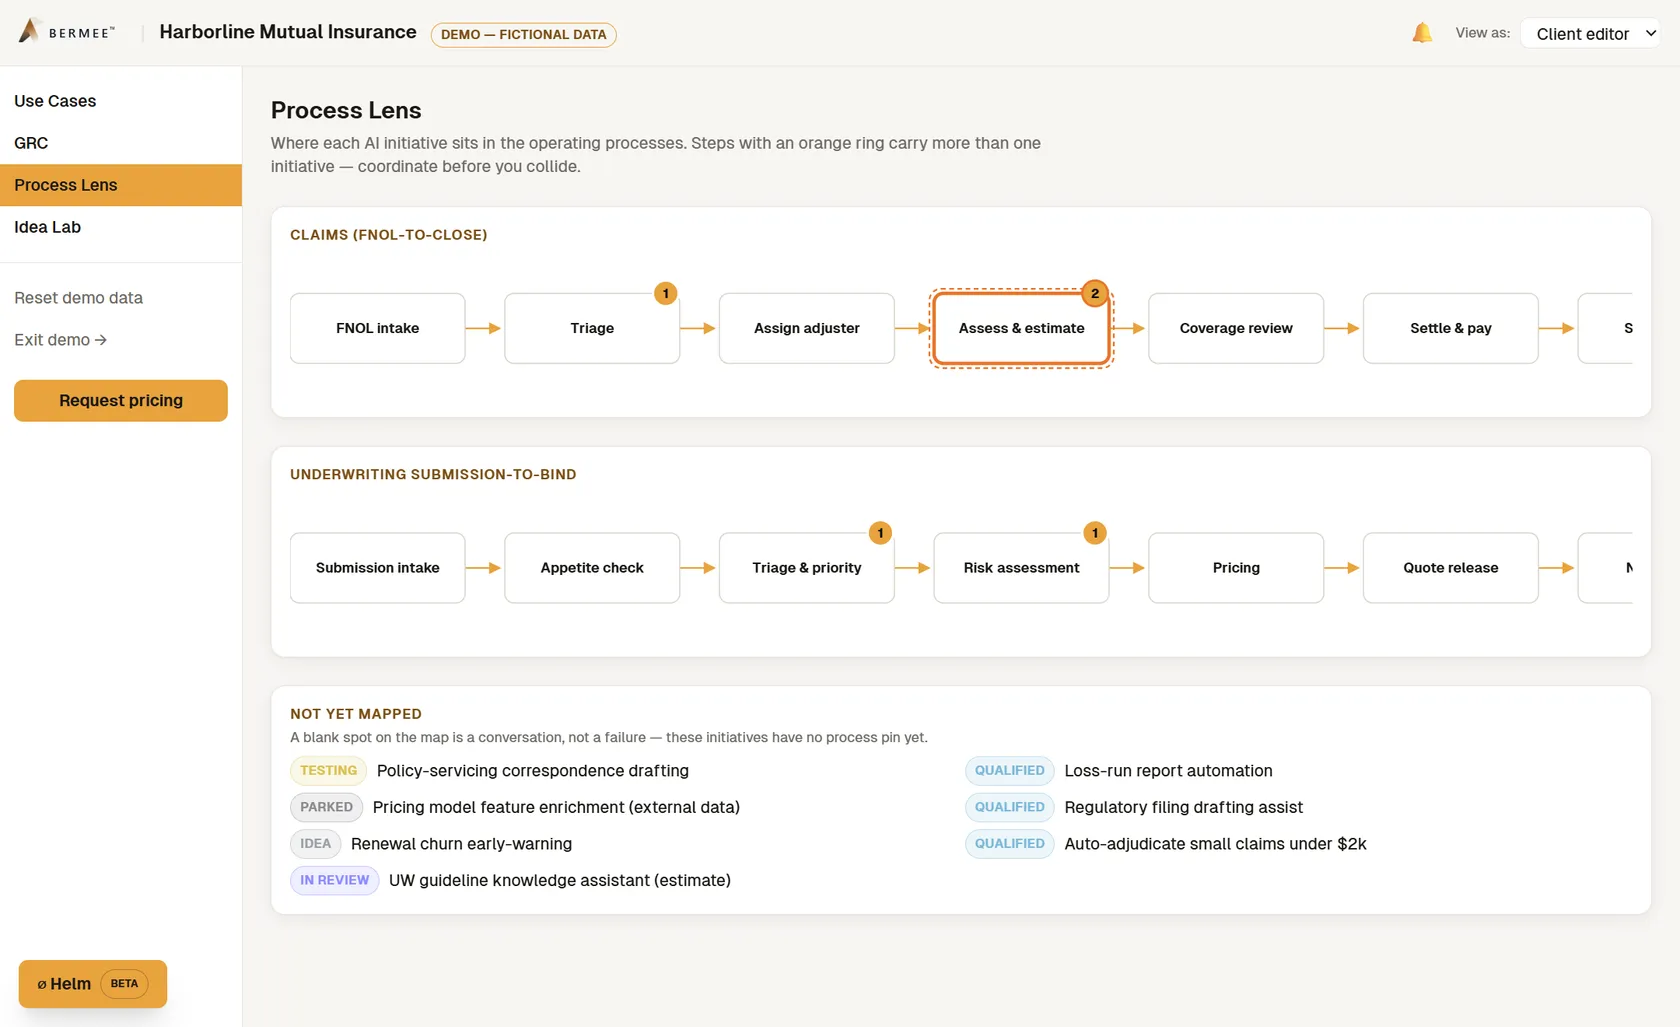The height and width of the screenshot is (1027, 1680).
Task: Click Reset demo data
Action: (78, 298)
